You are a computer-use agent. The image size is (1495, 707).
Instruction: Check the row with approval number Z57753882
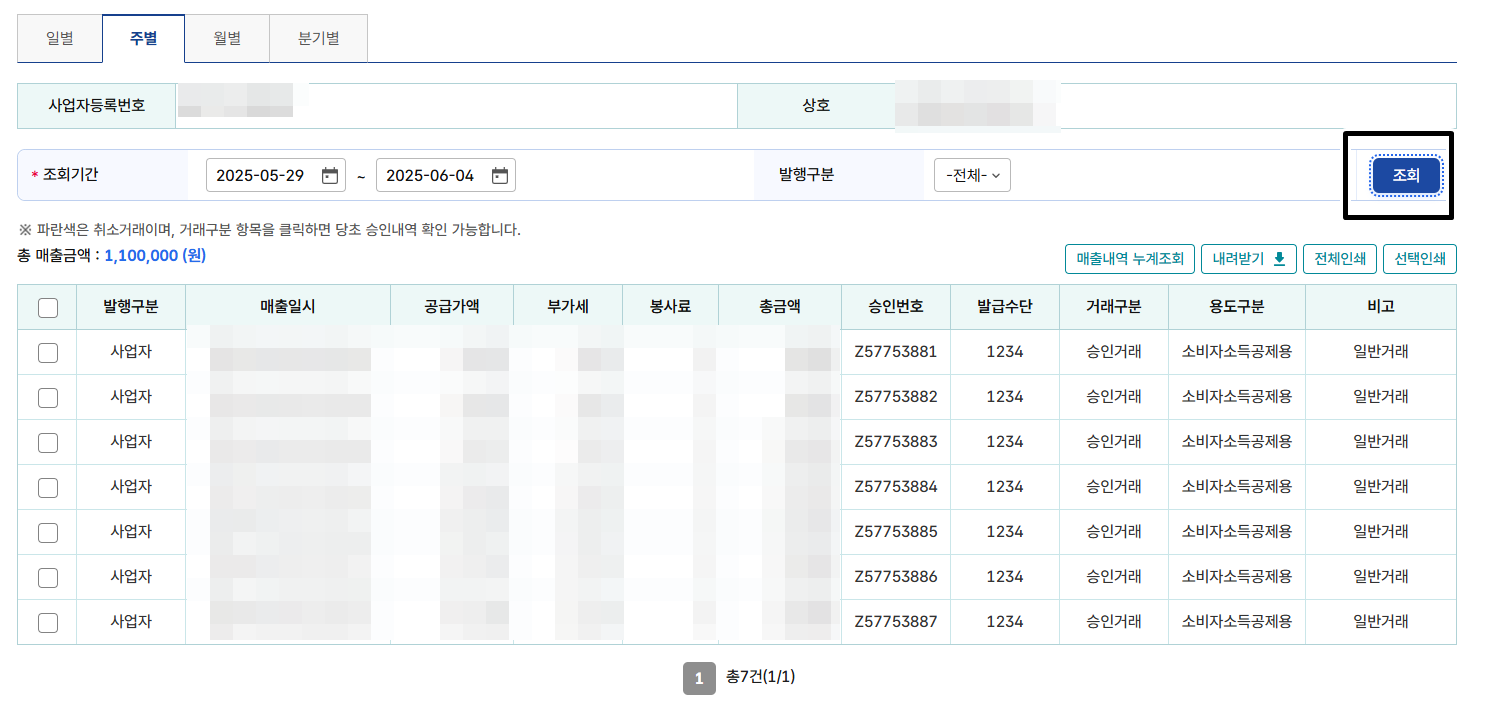tap(47, 397)
